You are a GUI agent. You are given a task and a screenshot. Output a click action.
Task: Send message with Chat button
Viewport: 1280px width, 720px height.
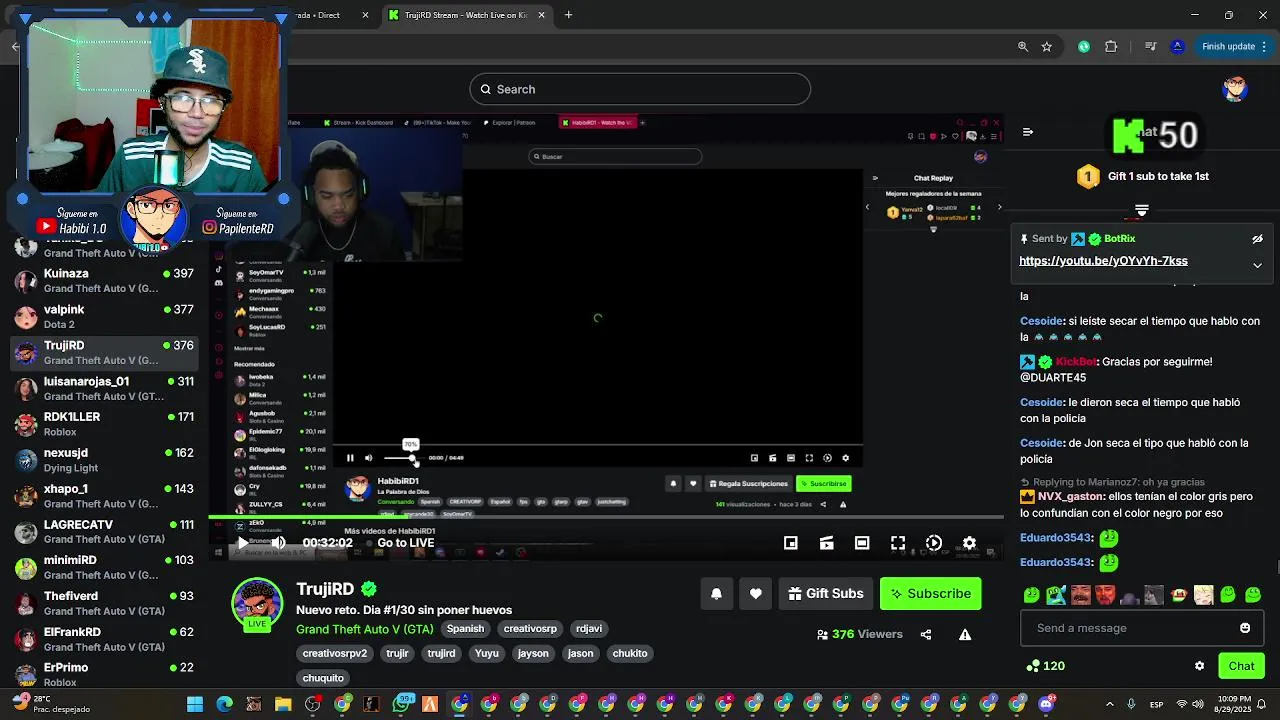(1241, 666)
